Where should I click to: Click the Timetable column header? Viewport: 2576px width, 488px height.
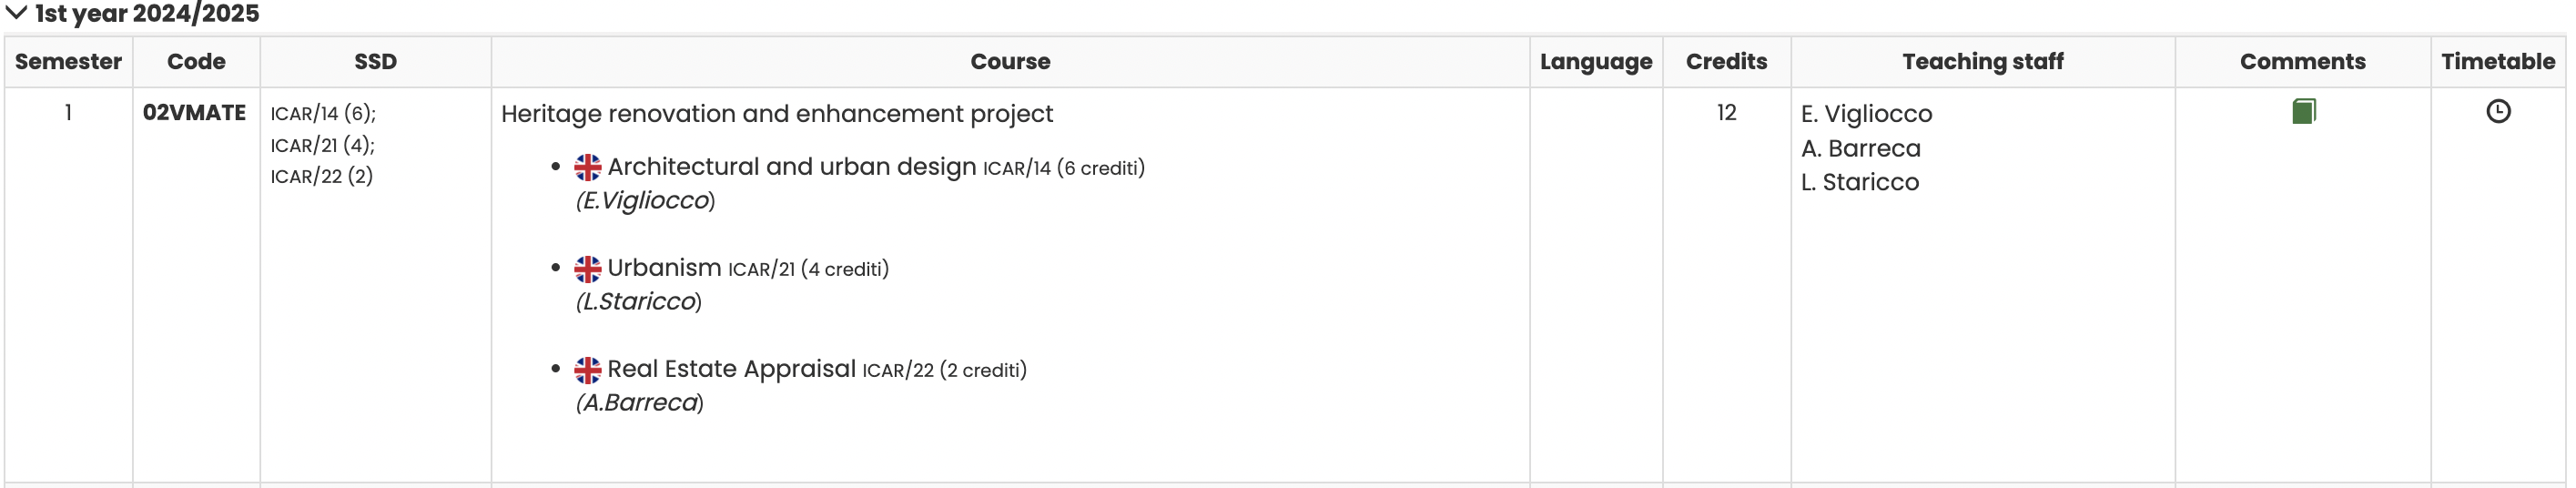(2497, 62)
